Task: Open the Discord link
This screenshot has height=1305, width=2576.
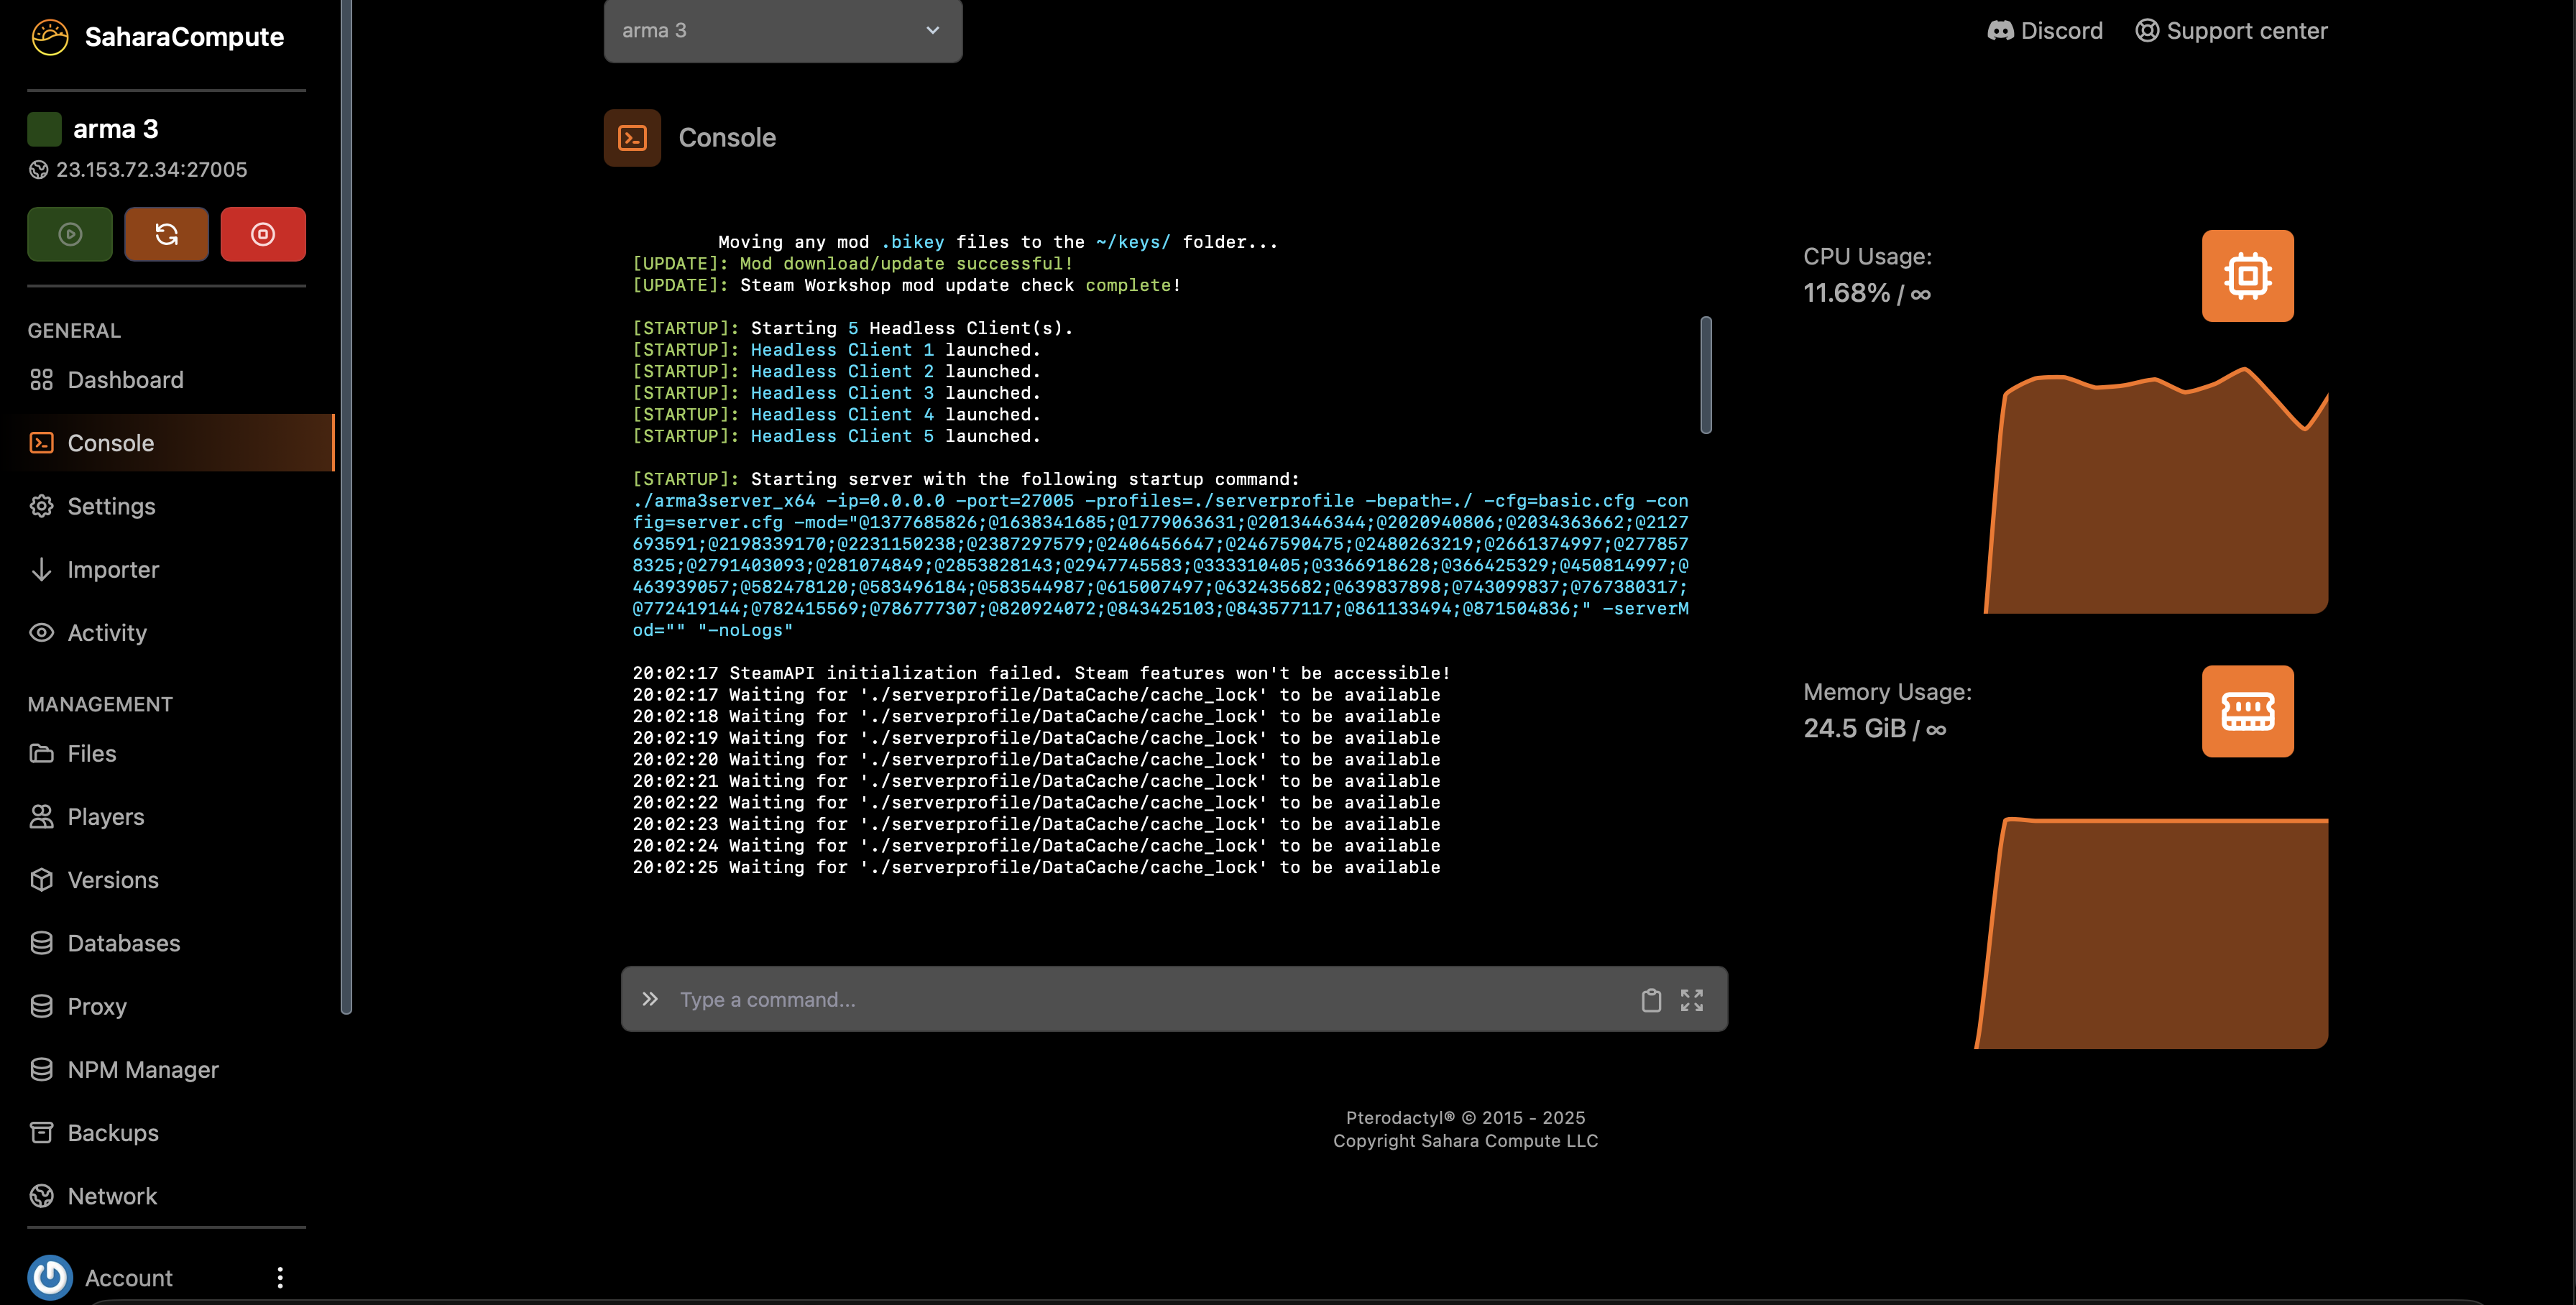Action: [2044, 30]
